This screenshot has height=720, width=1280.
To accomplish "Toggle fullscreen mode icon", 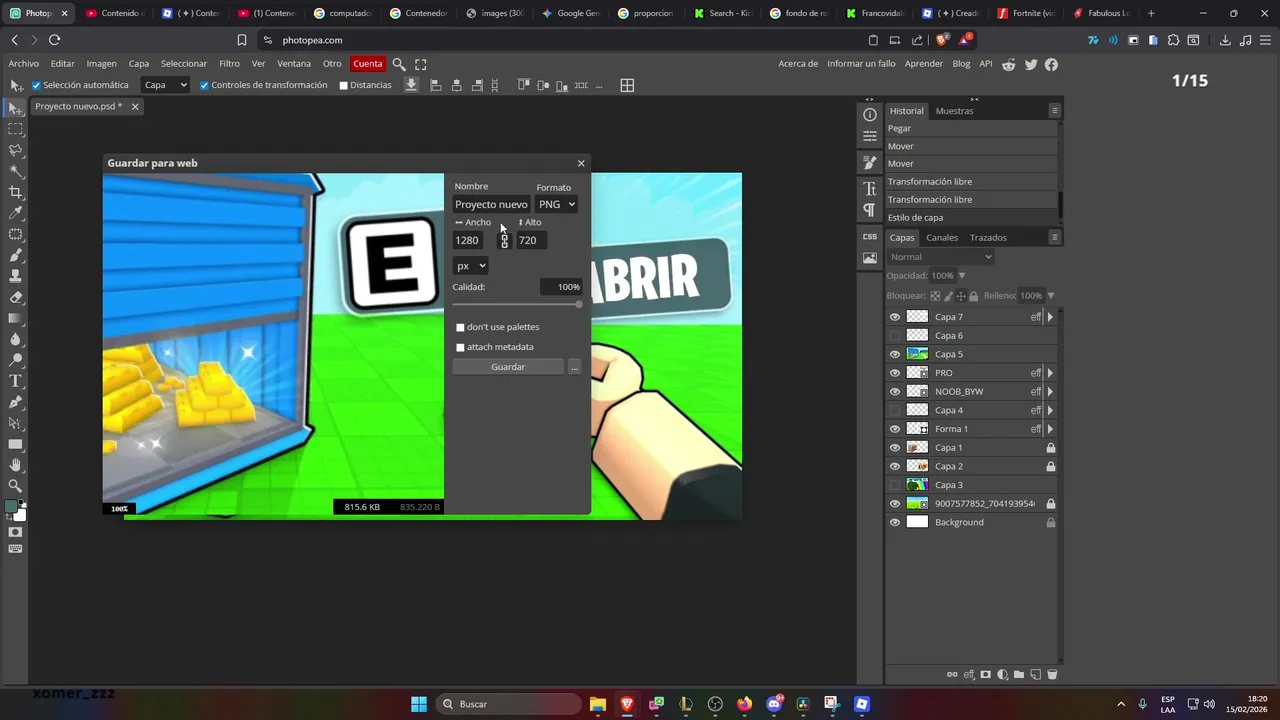I will [420, 64].
